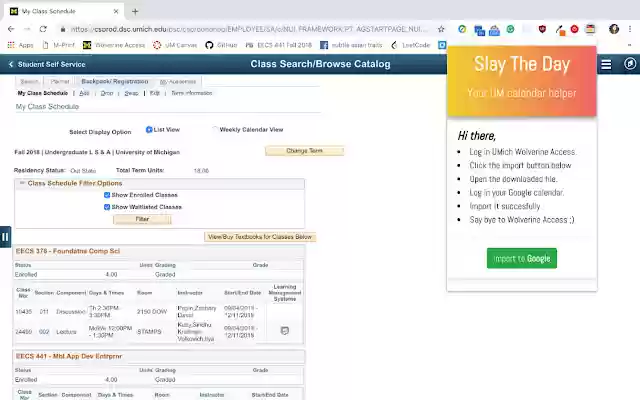The width and height of the screenshot is (640, 400).
Task: Click the compass NavBar icon
Action: coord(630,64)
